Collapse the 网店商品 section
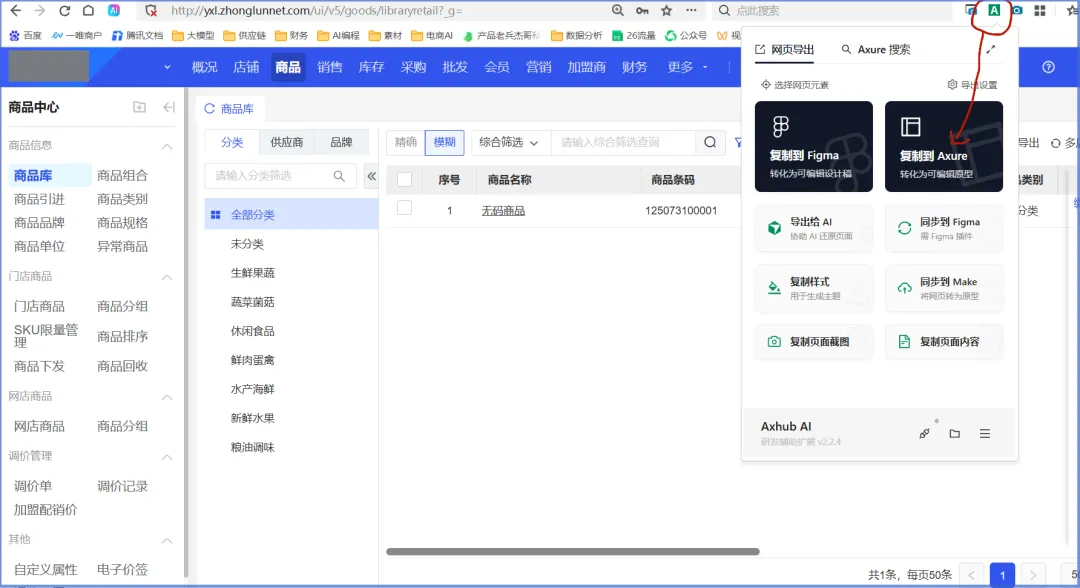 [167, 397]
